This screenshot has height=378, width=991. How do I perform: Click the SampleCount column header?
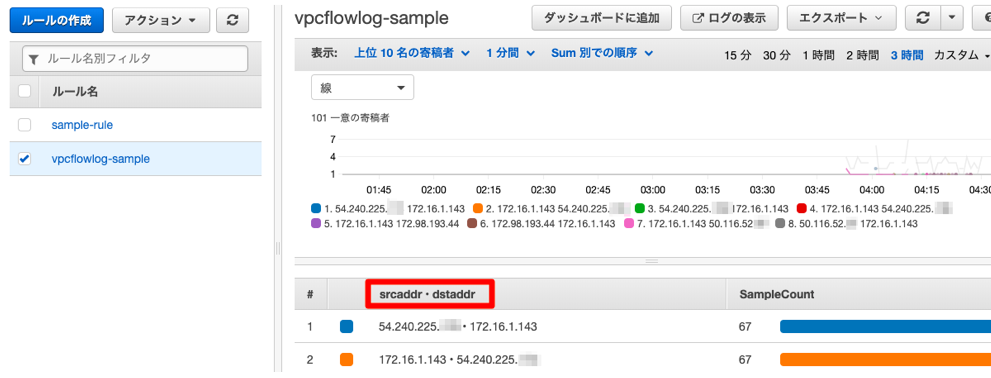777,294
